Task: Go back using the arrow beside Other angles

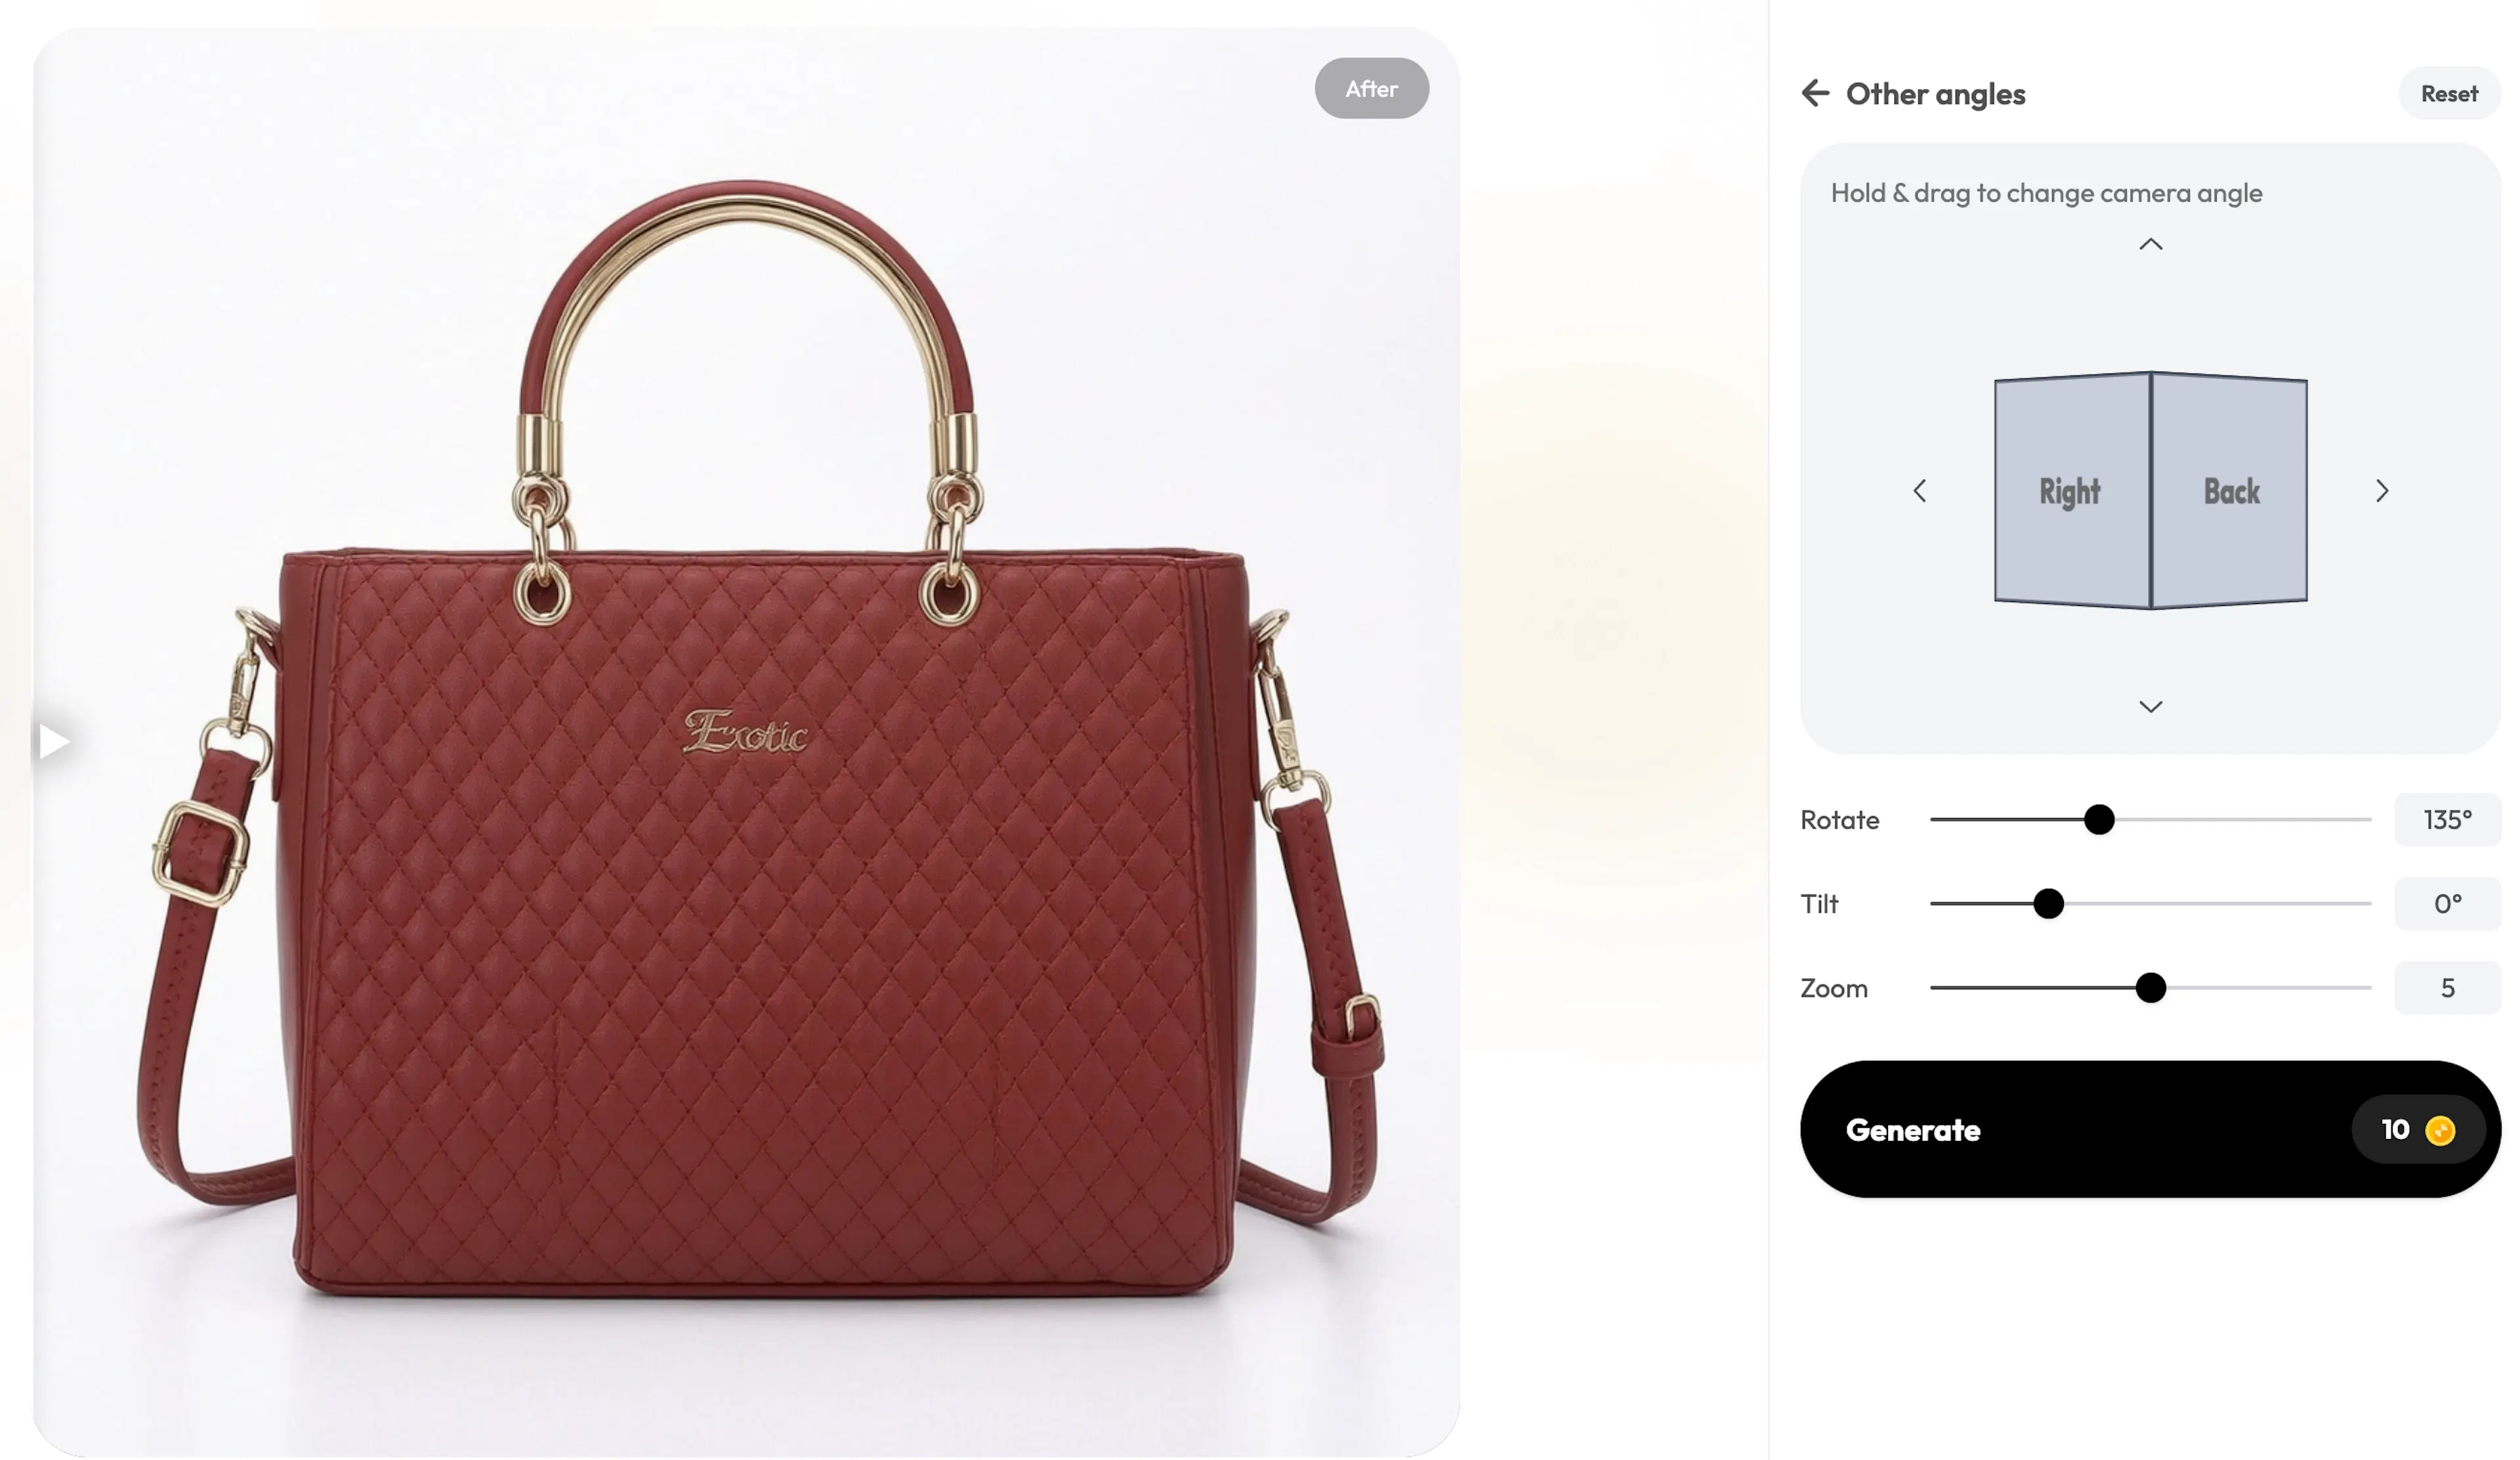Action: coord(1815,93)
